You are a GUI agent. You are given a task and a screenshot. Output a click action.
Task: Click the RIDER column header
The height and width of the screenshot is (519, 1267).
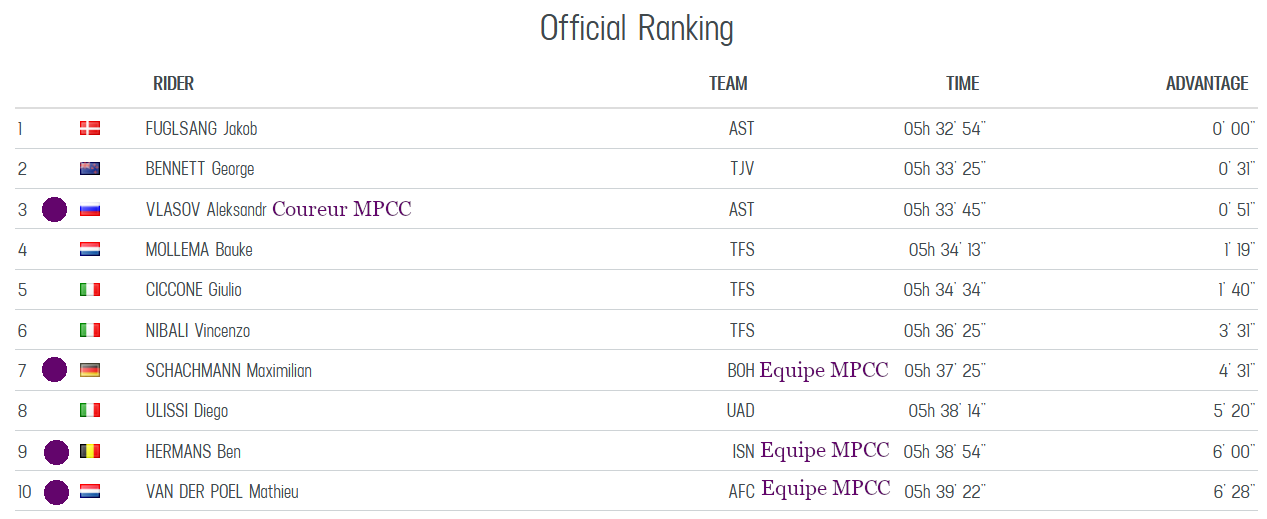(173, 84)
